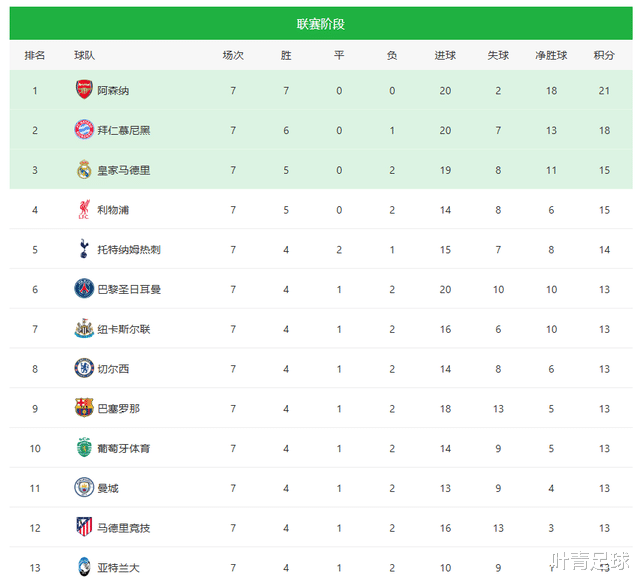Click the Sporting CP crest icon
This screenshot has height=584, width=640.
[84, 448]
